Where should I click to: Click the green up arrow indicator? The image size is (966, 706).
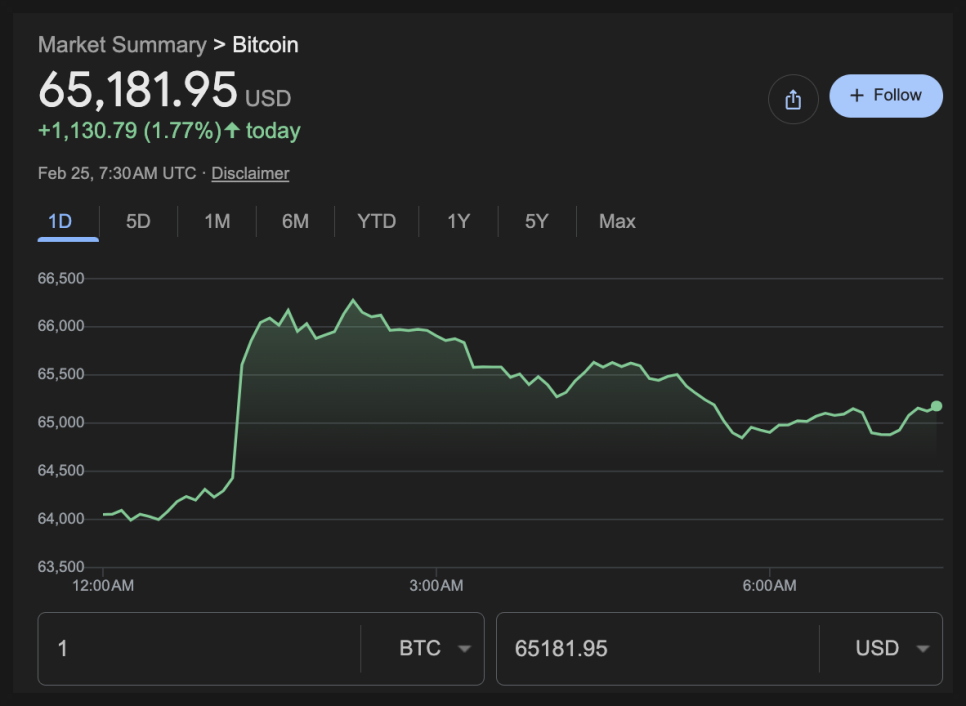click(x=232, y=130)
